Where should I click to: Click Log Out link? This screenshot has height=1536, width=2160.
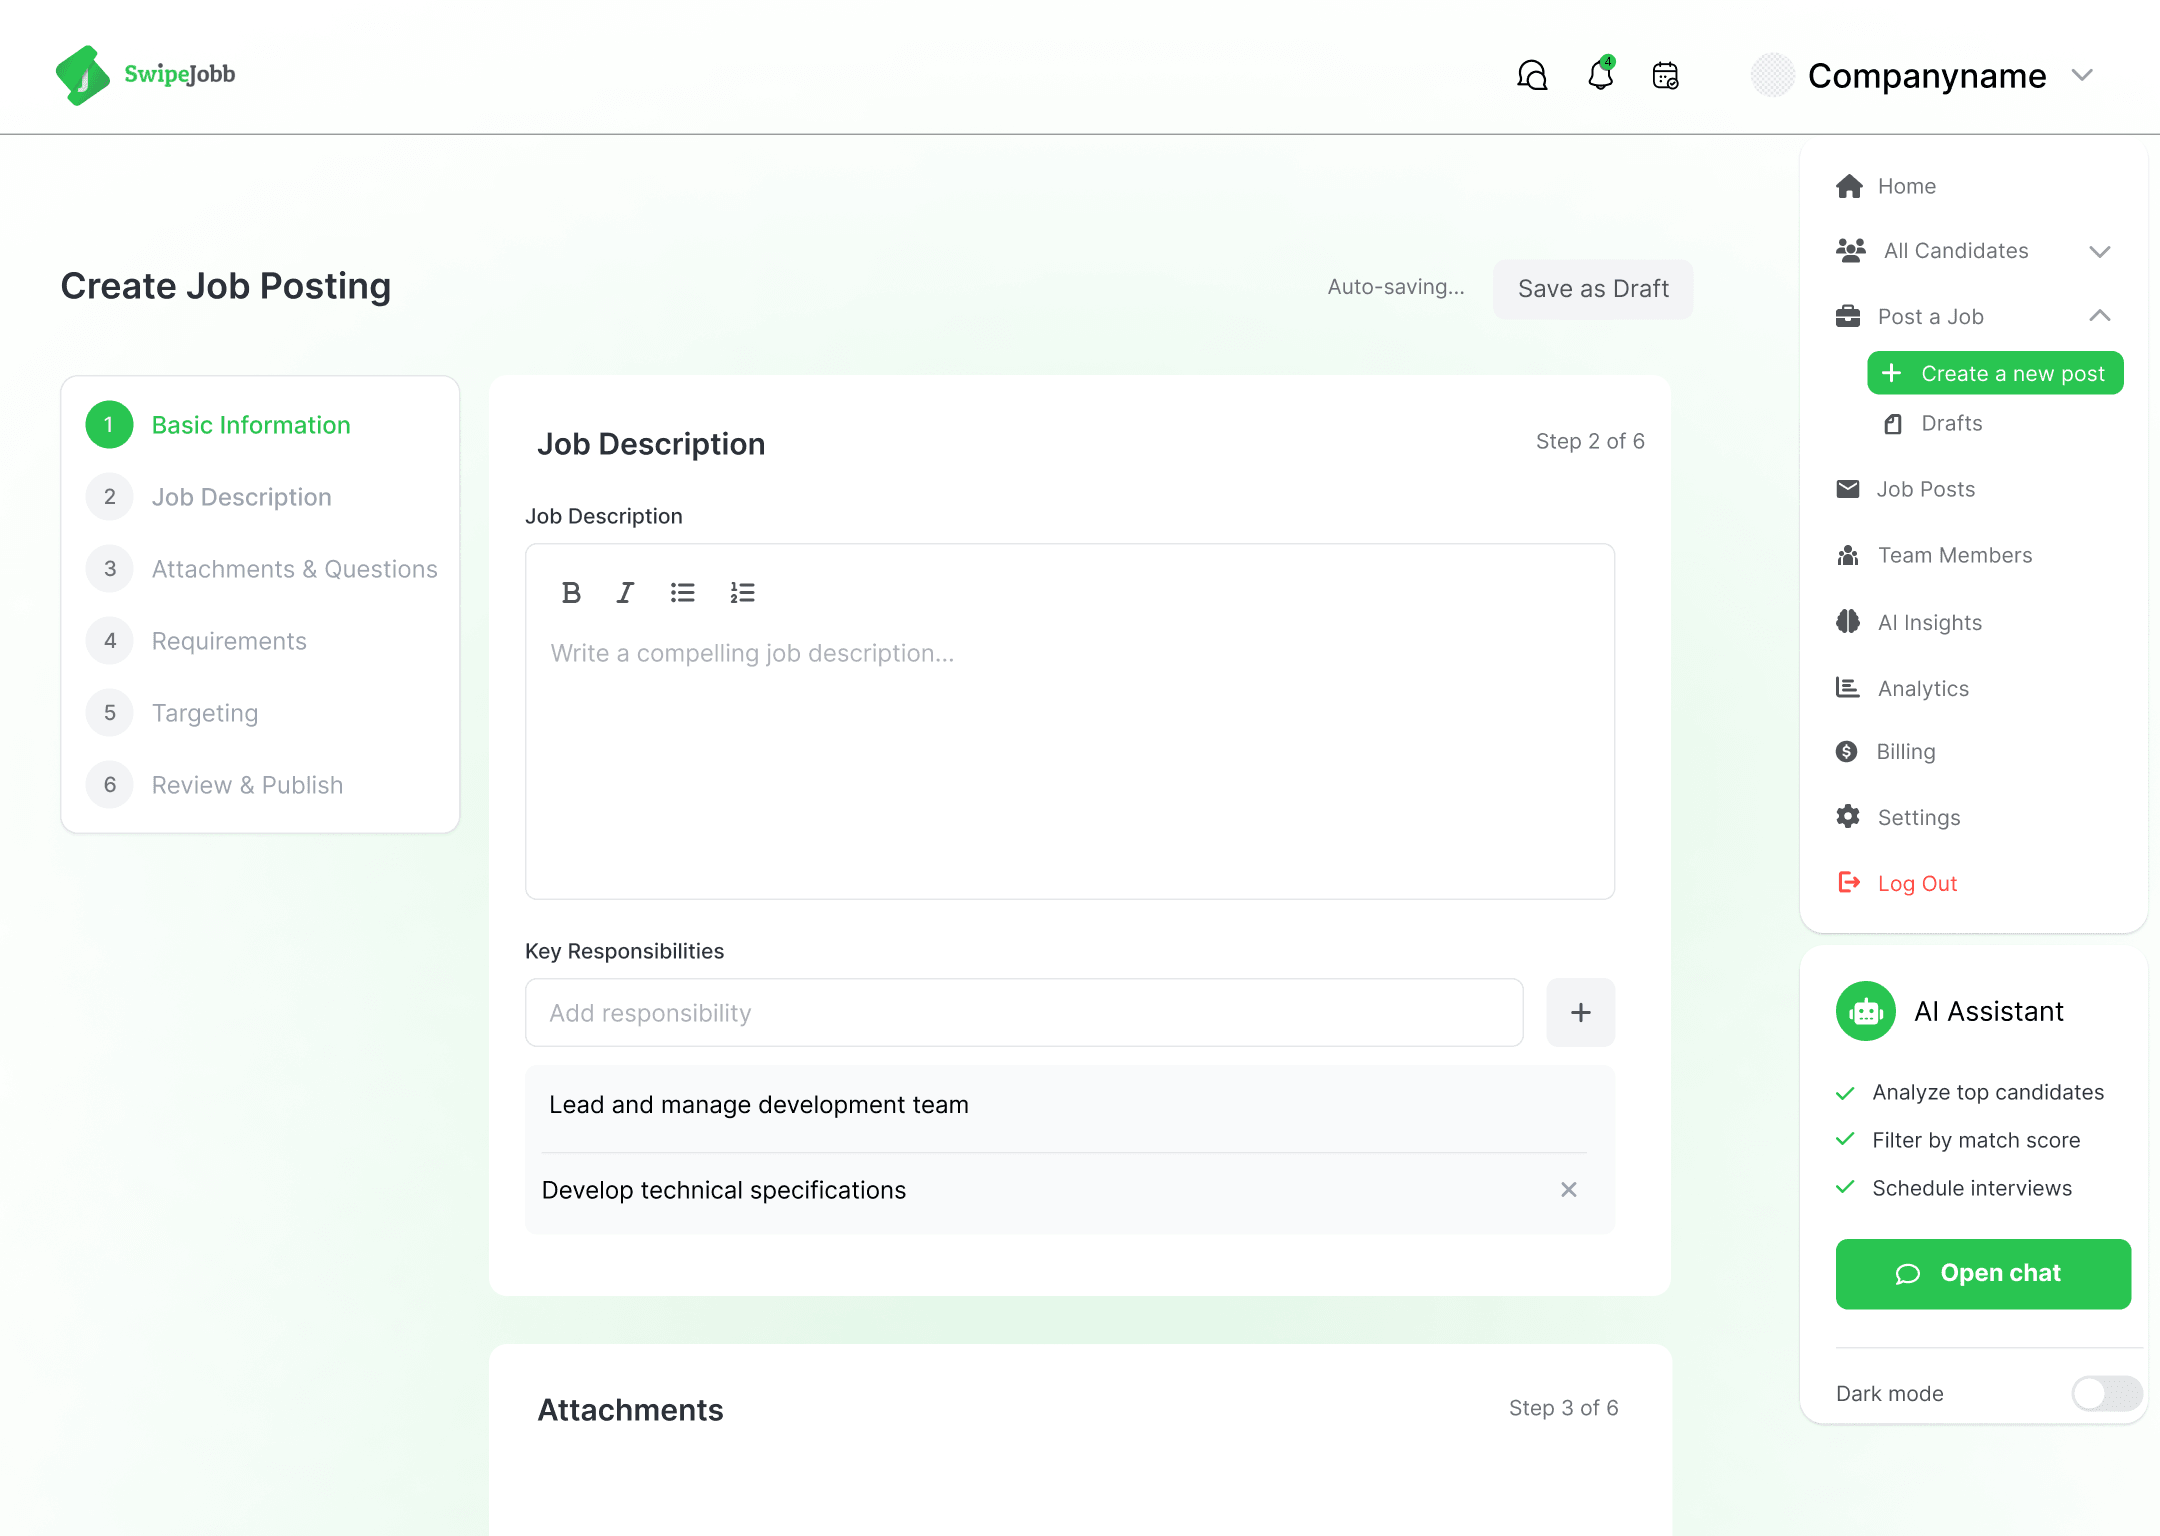click(x=1917, y=883)
